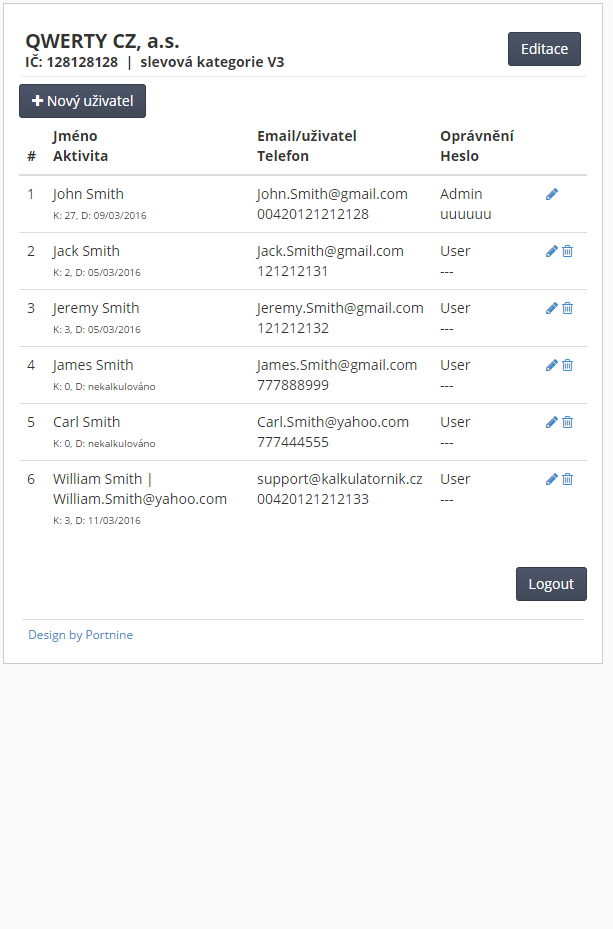Click the Logout button
The image size is (613, 929).
pyautogui.click(x=551, y=584)
